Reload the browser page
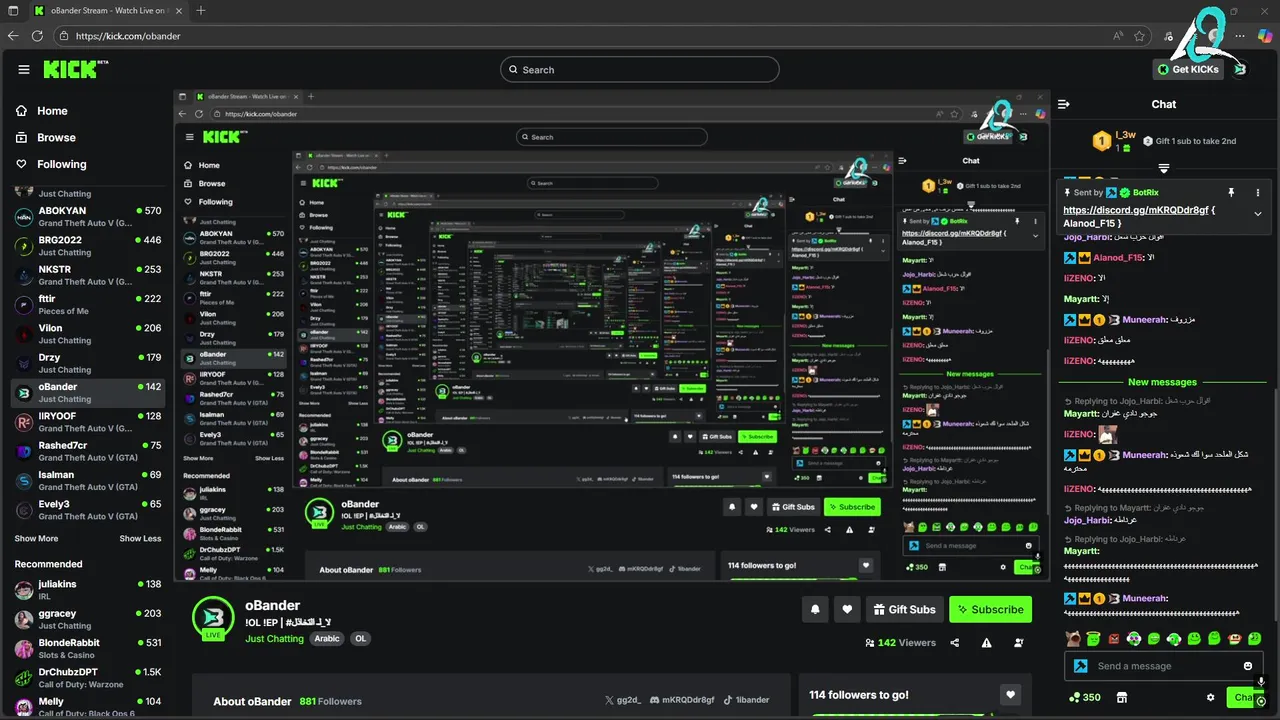1280x720 pixels. (x=37, y=36)
